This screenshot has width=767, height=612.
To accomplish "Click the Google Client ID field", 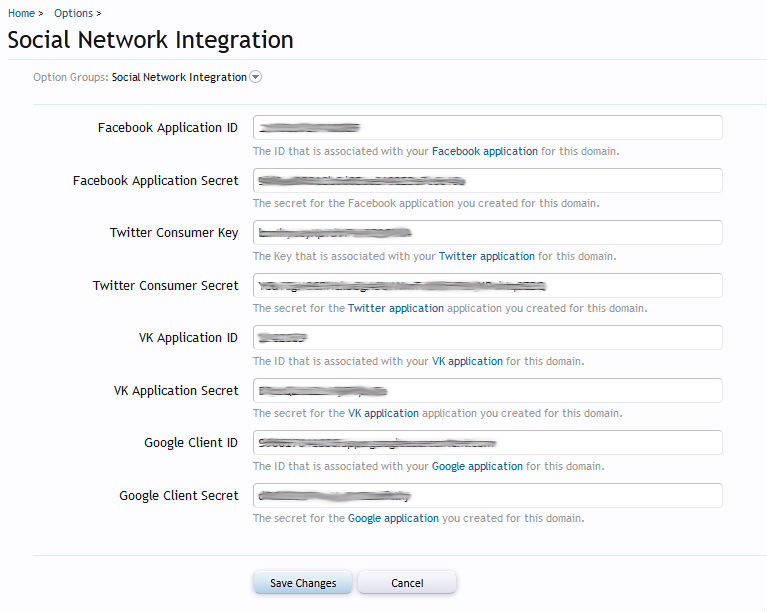I will (x=487, y=443).
